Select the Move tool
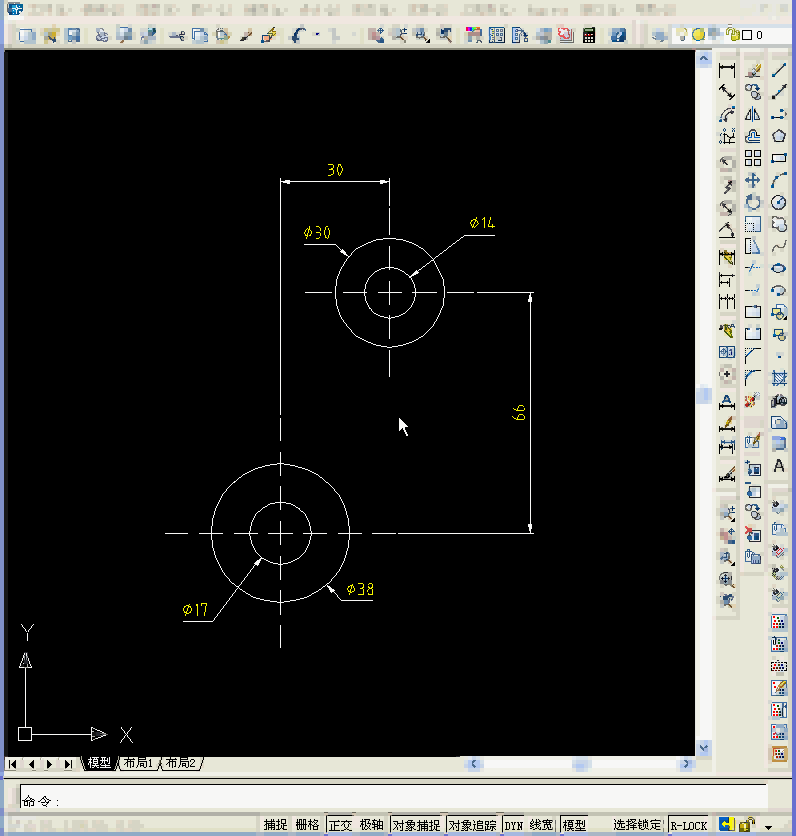 753,180
